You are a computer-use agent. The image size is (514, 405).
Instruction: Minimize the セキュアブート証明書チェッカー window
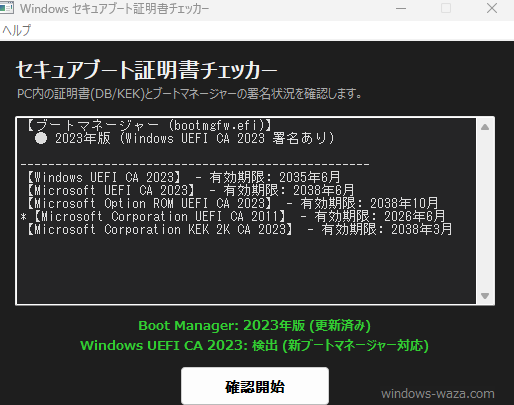(x=401, y=8)
